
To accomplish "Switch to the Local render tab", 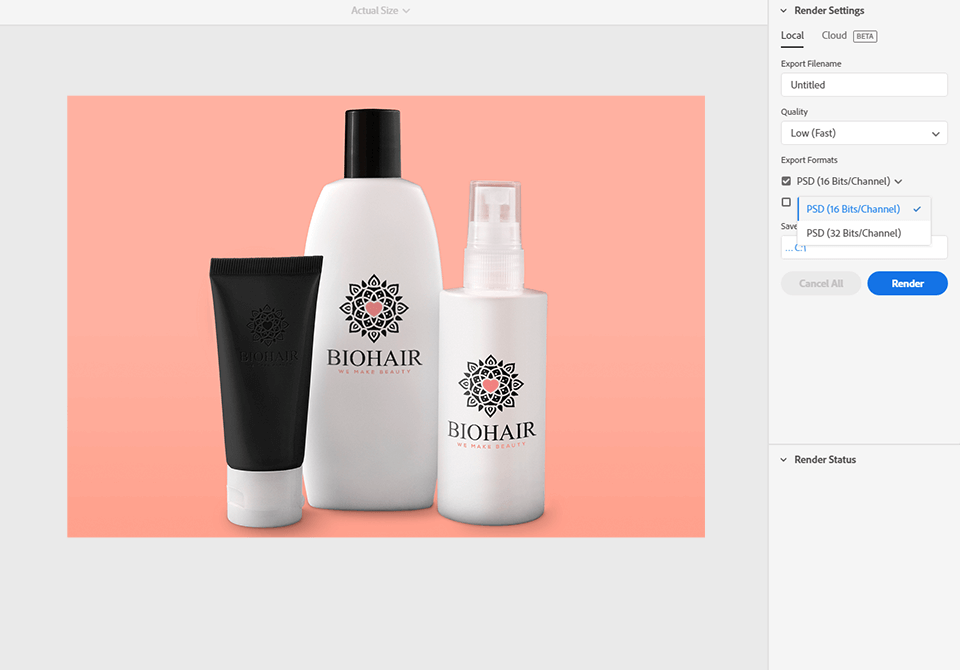I will [x=792, y=36].
